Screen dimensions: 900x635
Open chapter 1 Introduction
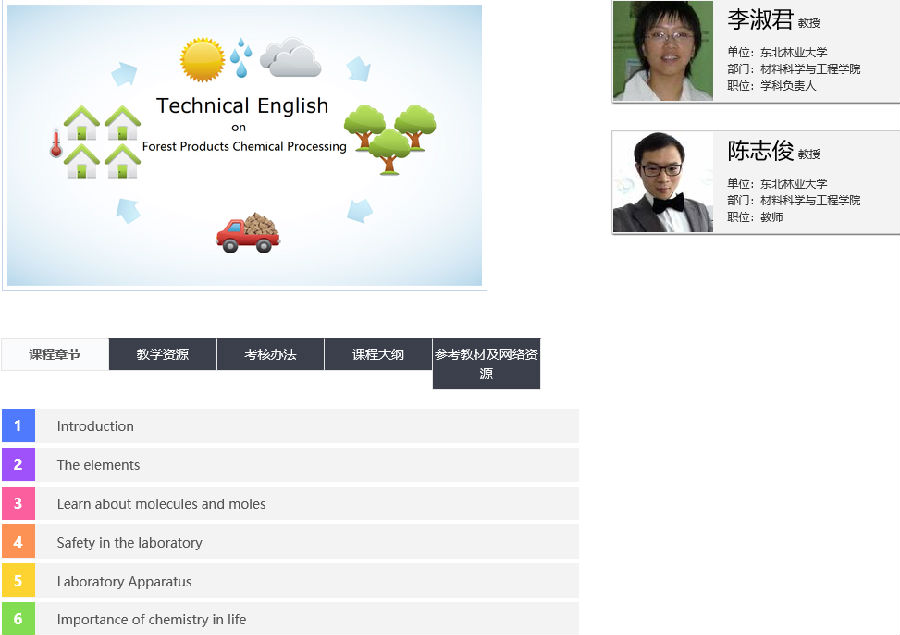coord(95,426)
